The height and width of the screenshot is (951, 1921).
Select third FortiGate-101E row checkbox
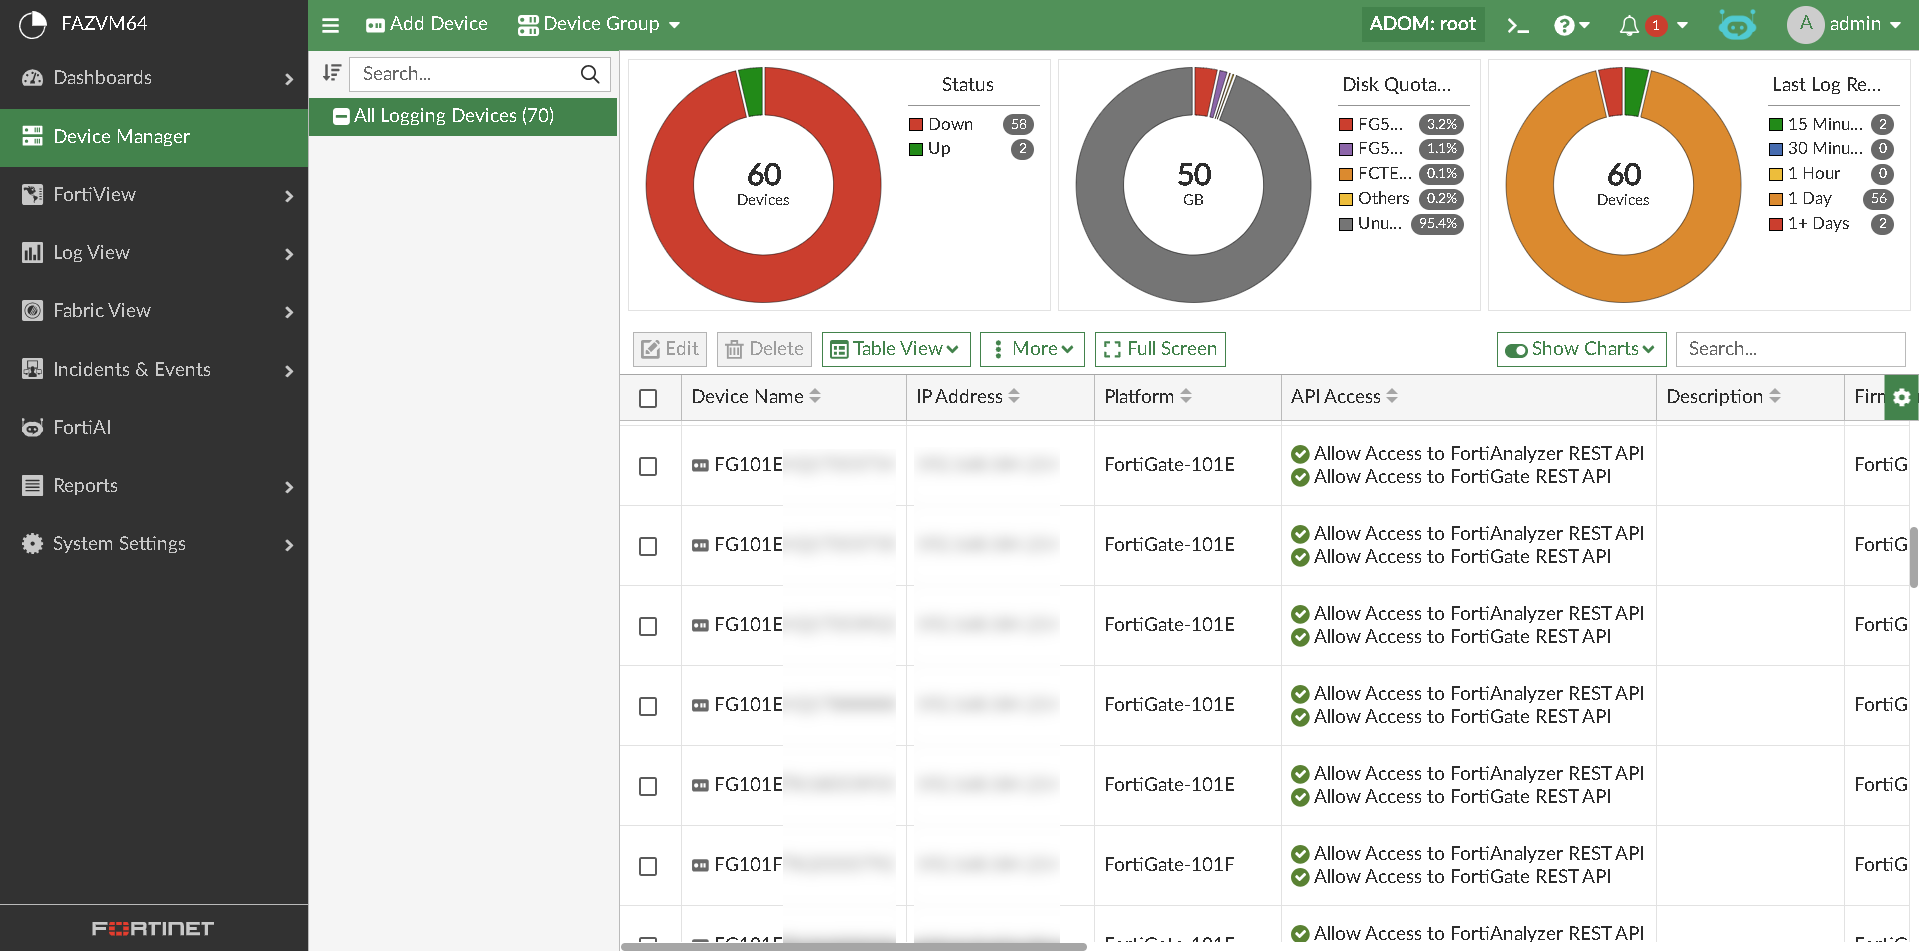point(648,626)
